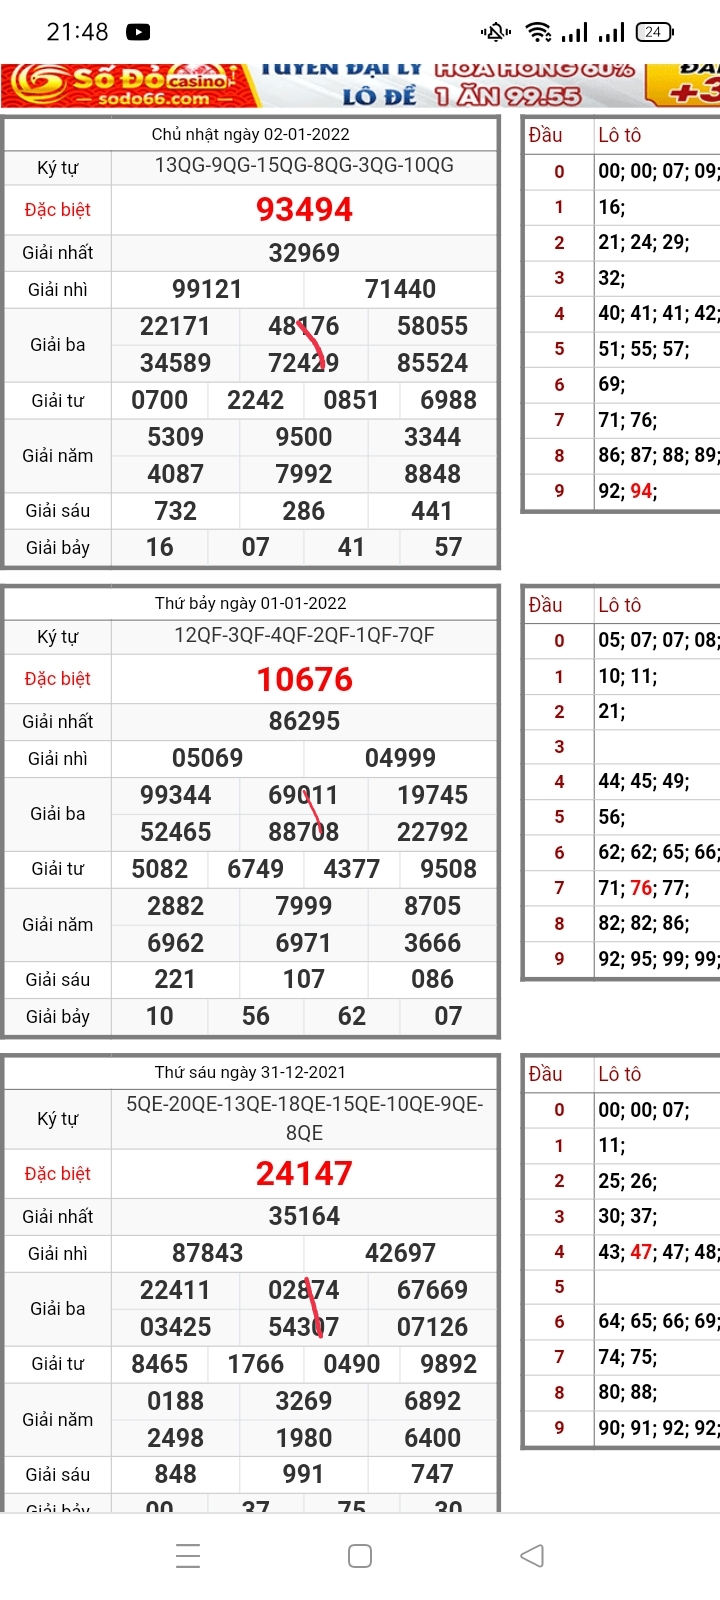The height and width of the screenshot is (1600, 720).
Task: Tap fourth prize number 6988
Action: tap(448, 400)
